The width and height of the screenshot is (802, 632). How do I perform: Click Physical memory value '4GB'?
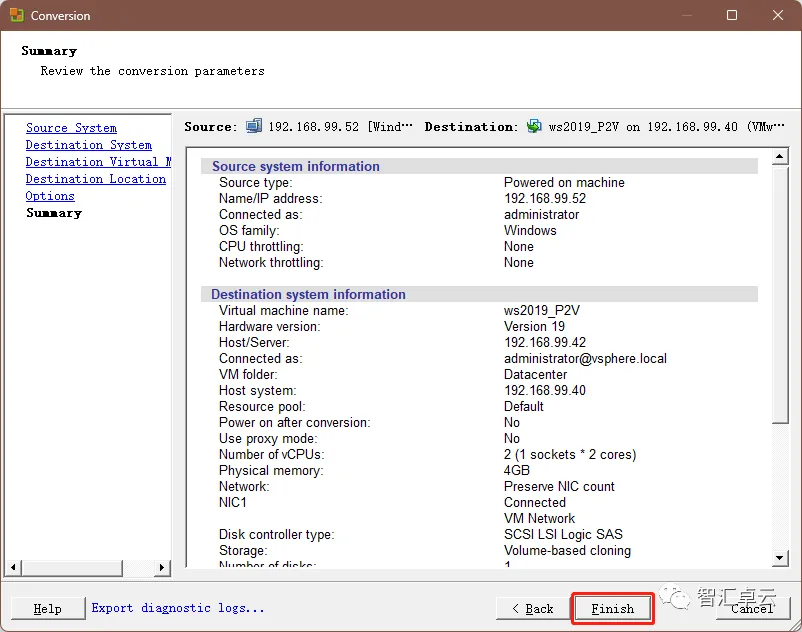tap(517, 470)
